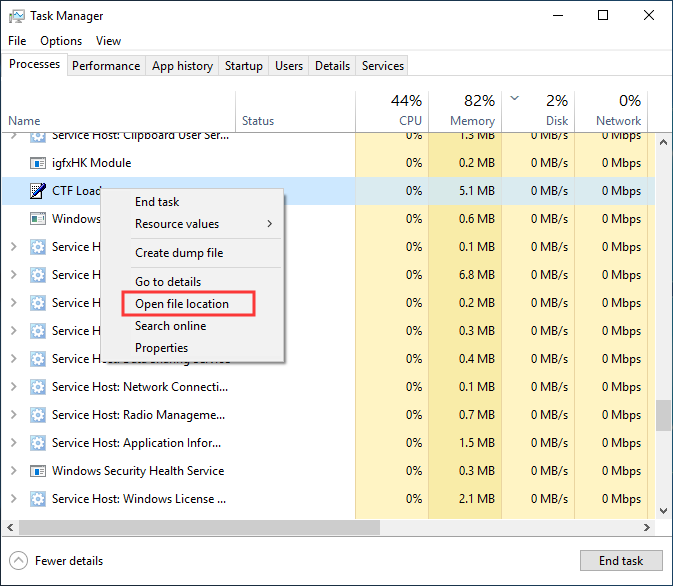Open the Startup tab

point(244,66)
